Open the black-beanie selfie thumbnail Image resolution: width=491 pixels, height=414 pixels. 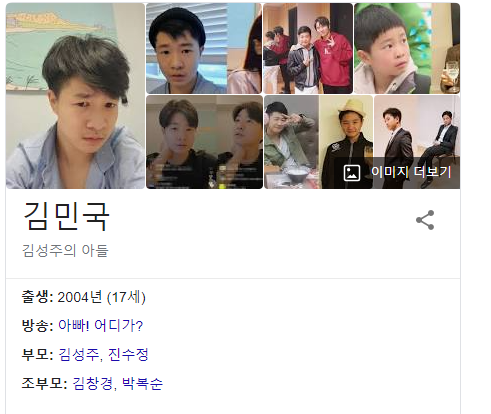coord(204,48)
